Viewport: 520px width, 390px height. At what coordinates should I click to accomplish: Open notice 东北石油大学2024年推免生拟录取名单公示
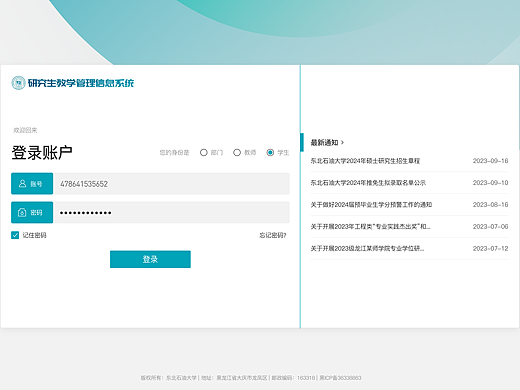coord(368,183)
